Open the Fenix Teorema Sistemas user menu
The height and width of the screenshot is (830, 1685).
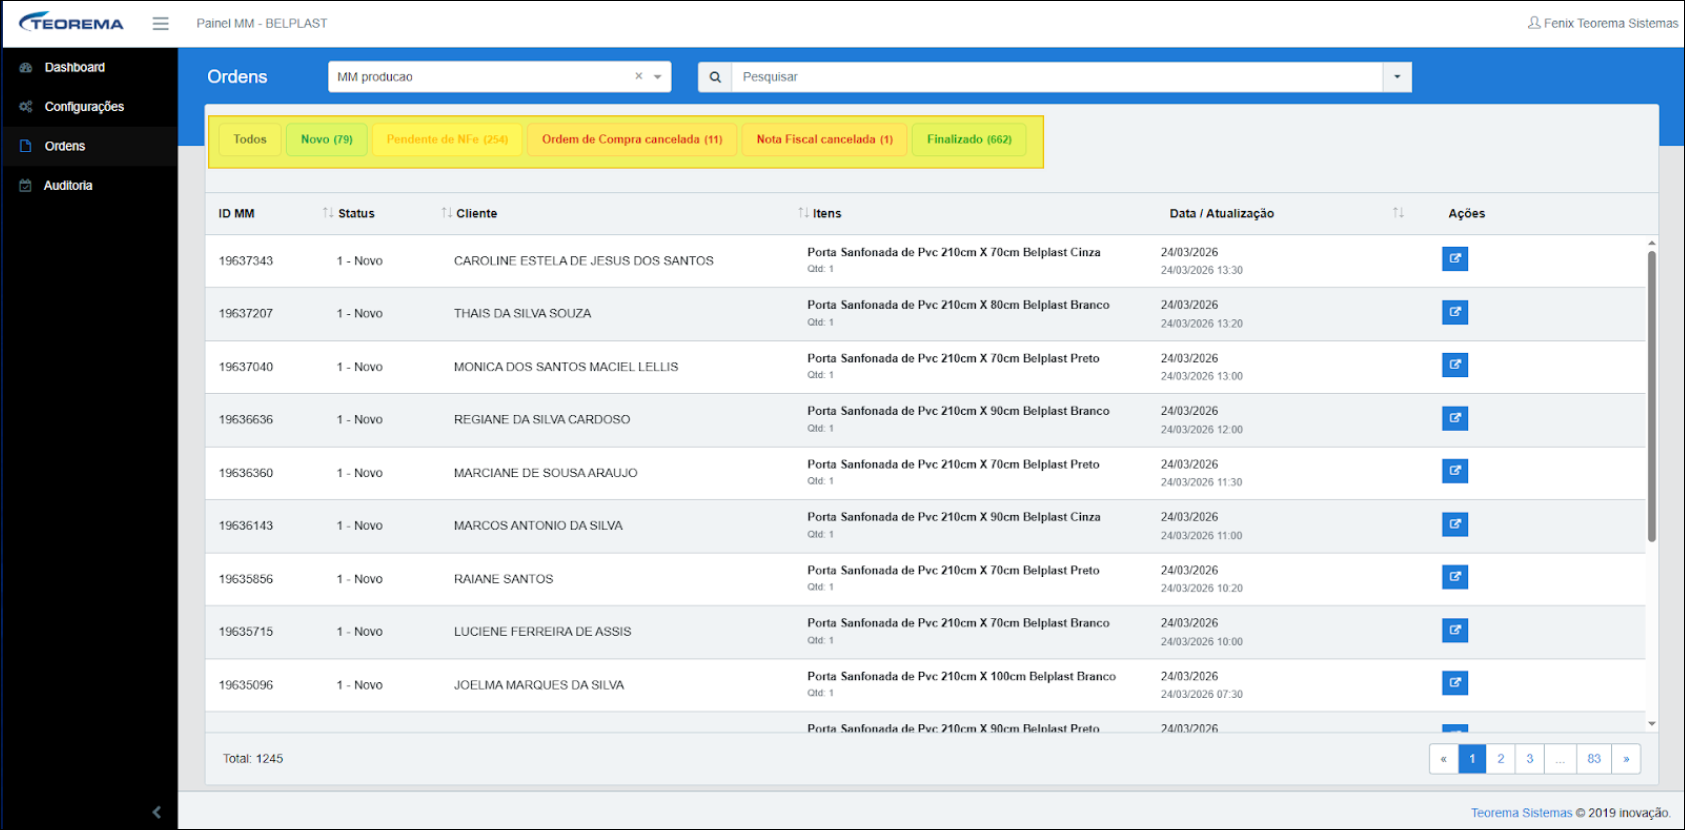click(1603, 23)
